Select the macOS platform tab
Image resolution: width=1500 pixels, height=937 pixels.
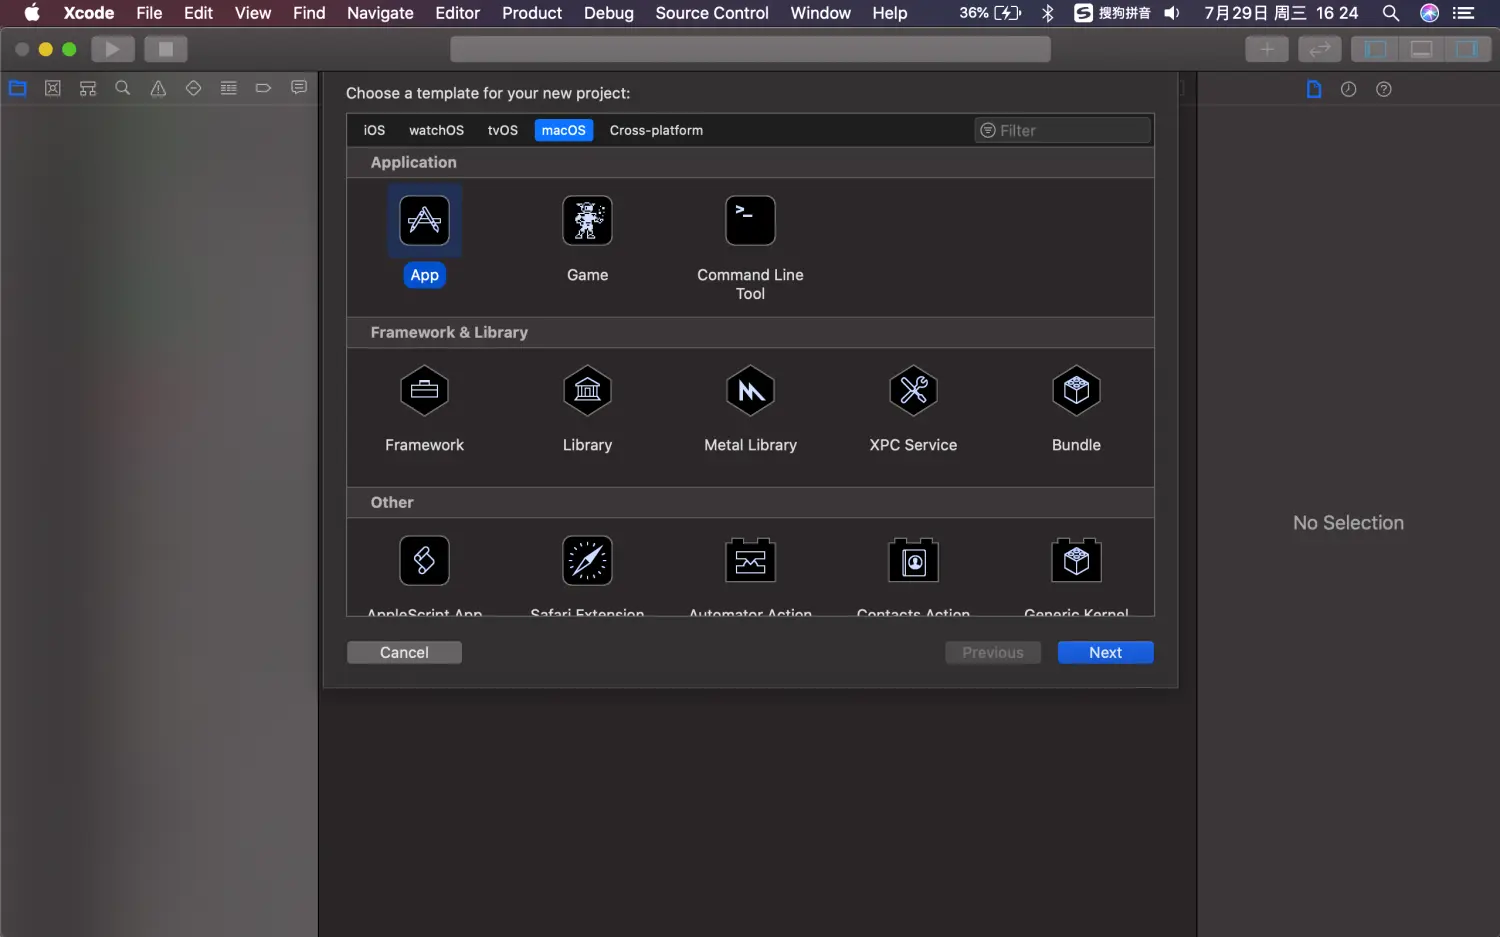click(x=564, y=130)
